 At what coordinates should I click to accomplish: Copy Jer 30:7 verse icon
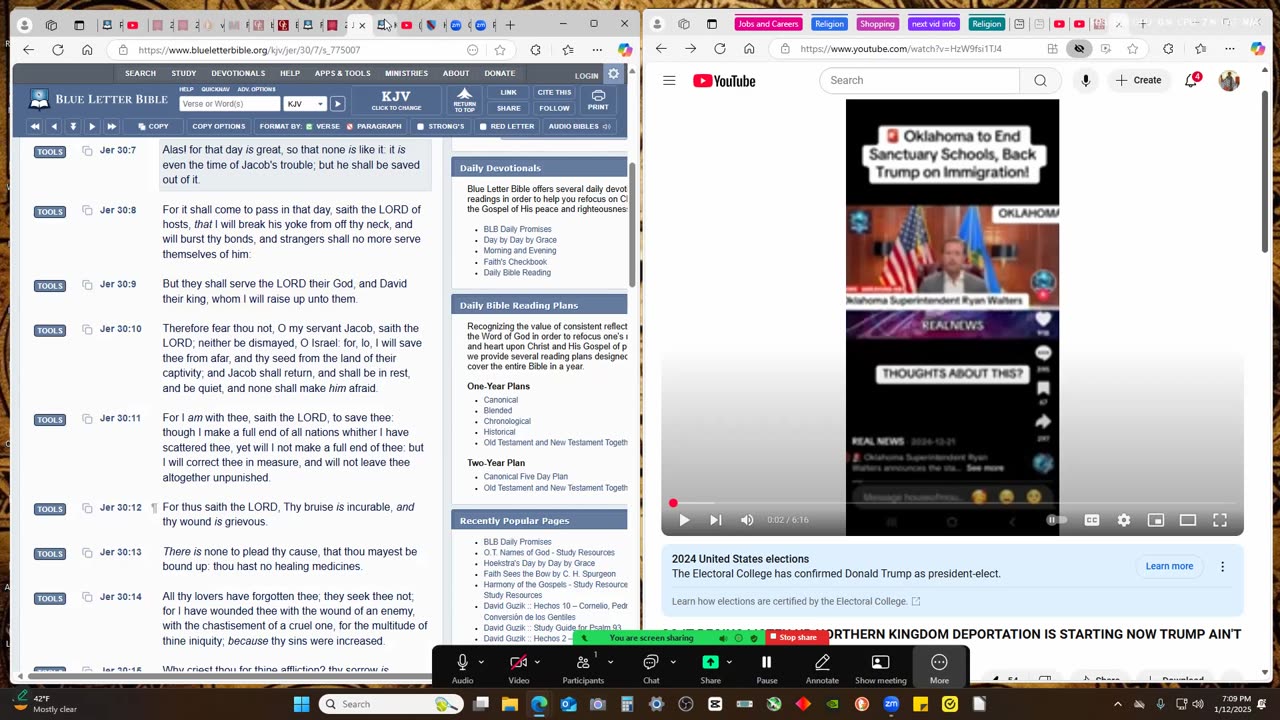(87, 151)
